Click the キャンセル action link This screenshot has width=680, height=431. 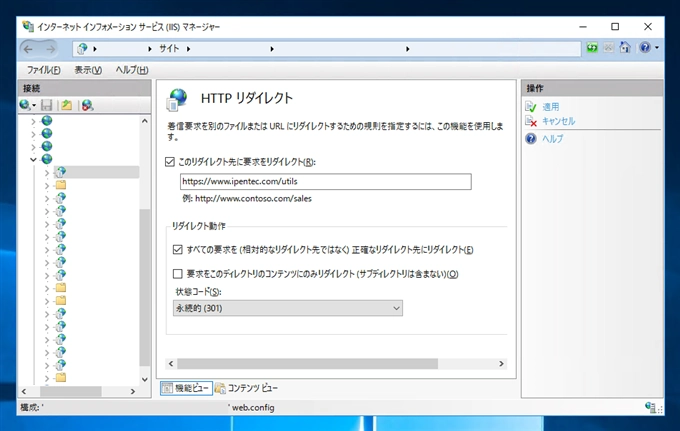coord(558,121)
